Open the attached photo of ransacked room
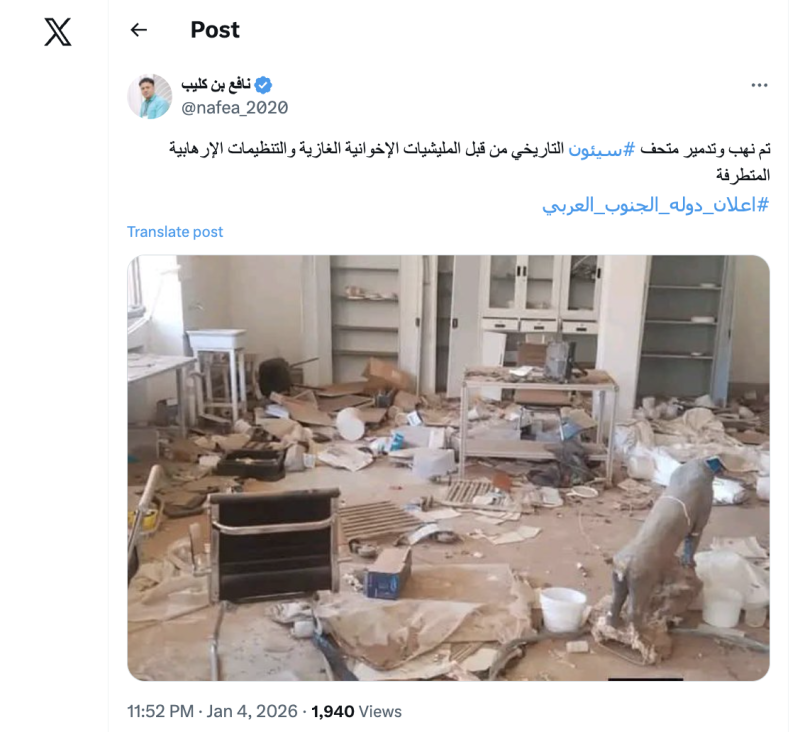800x732 pixels. (x=448, y=468)
